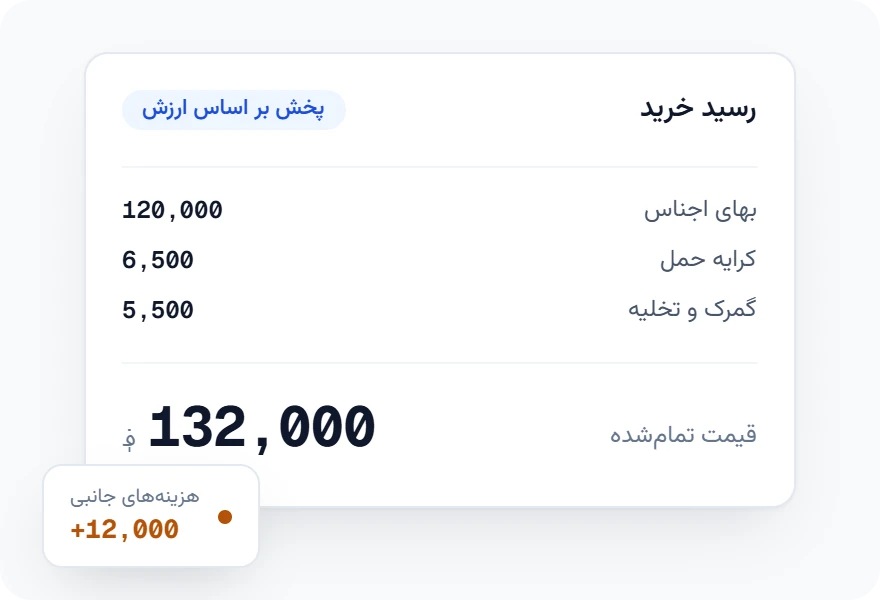Click the بهای اجناس row label
This screenshot has width=880, height=600.
700,210
